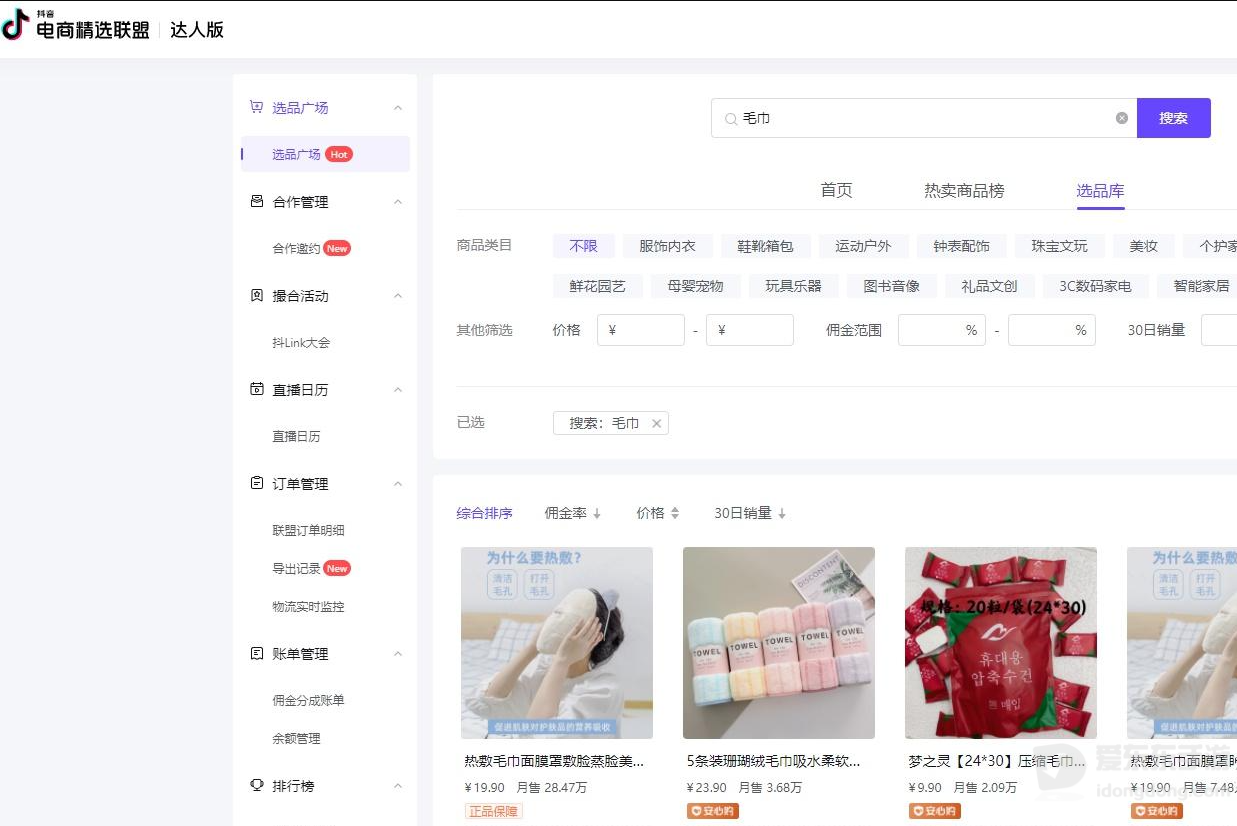1237x826 pixels.
Task: Switch to the 热卖商品榜 tab
Action: point(964,190)
